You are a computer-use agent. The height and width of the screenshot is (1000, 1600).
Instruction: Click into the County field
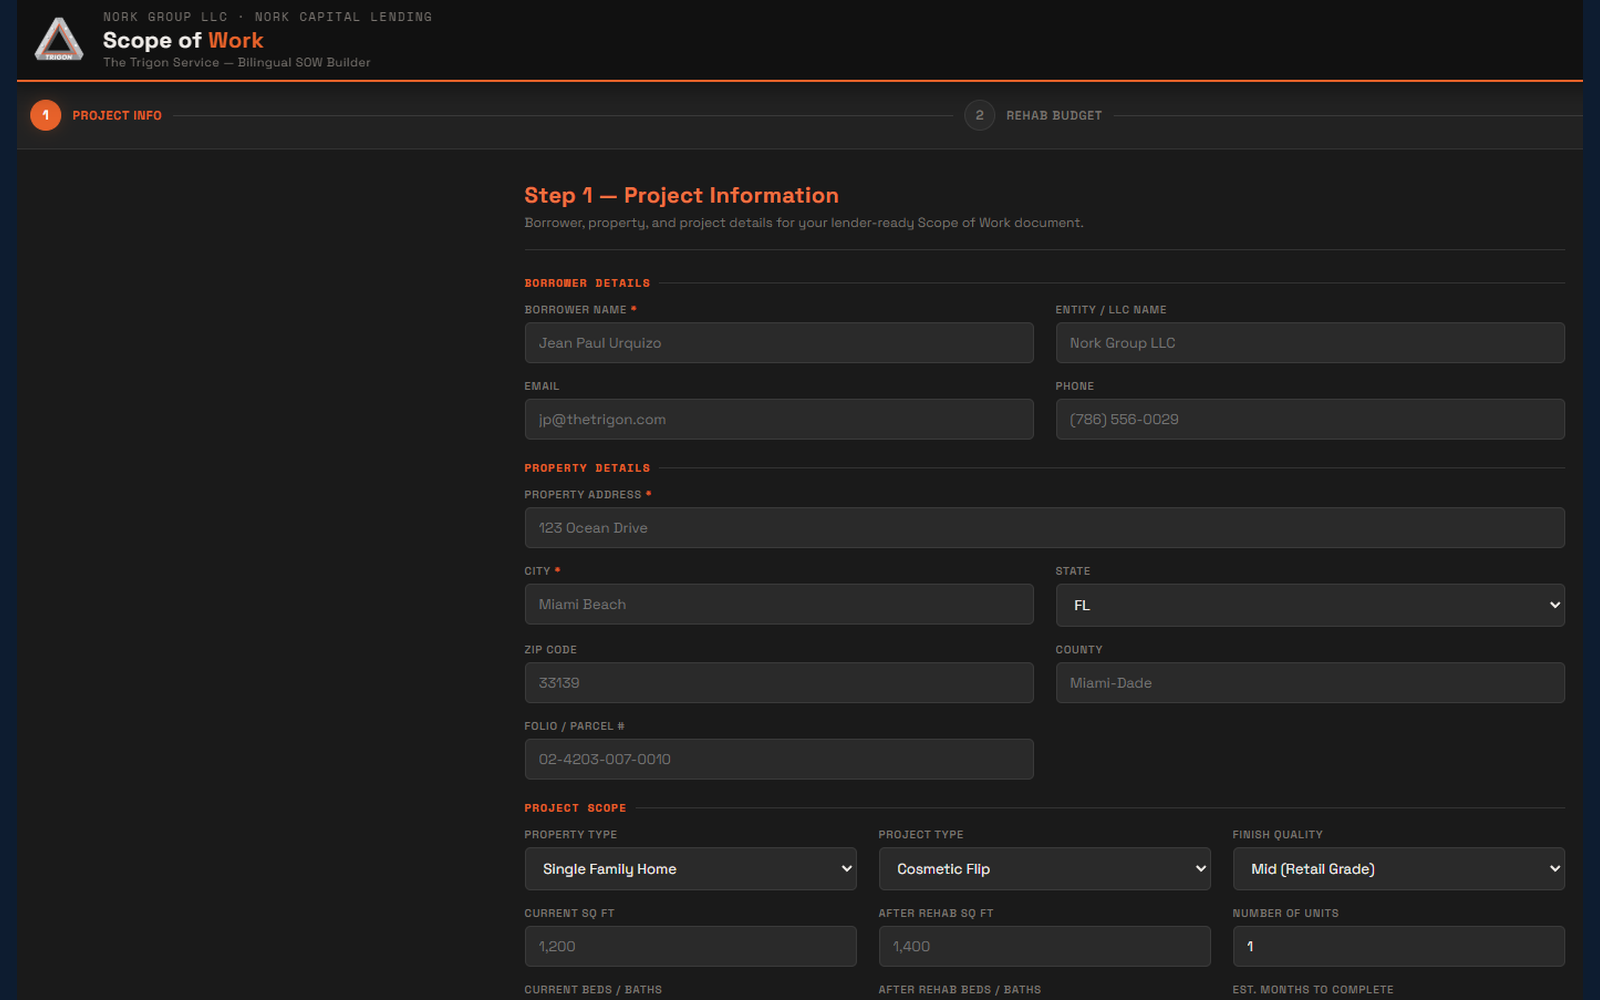click(1310, 683)
